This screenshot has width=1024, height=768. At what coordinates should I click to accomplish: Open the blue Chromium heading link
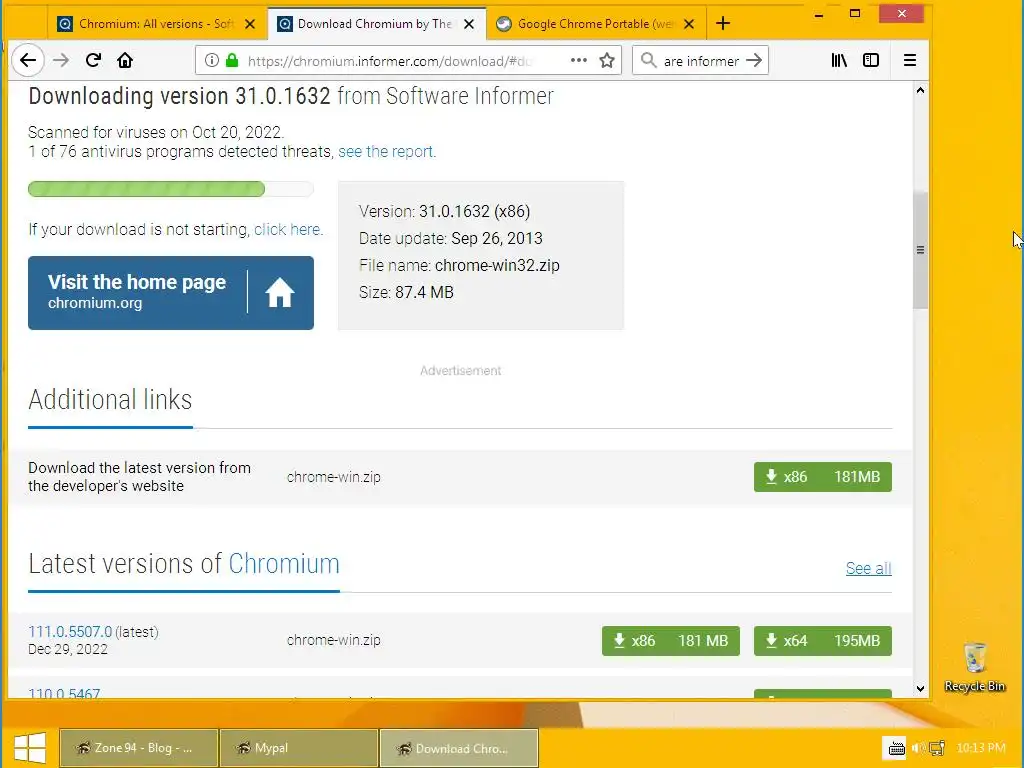283,564
